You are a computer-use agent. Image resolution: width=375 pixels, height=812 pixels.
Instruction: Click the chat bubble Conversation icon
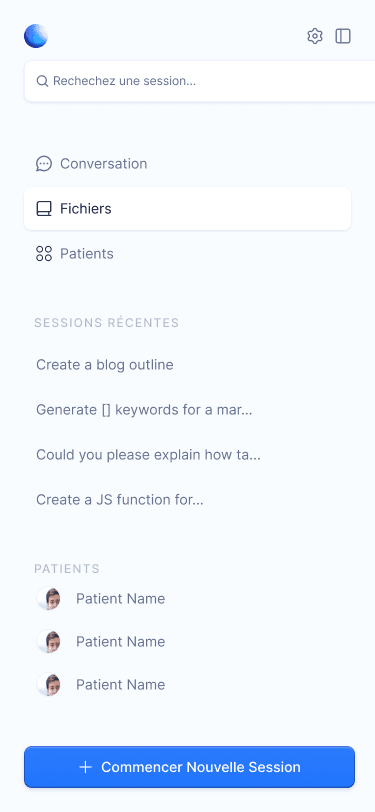pyautogui.click(x=44, y=164)
